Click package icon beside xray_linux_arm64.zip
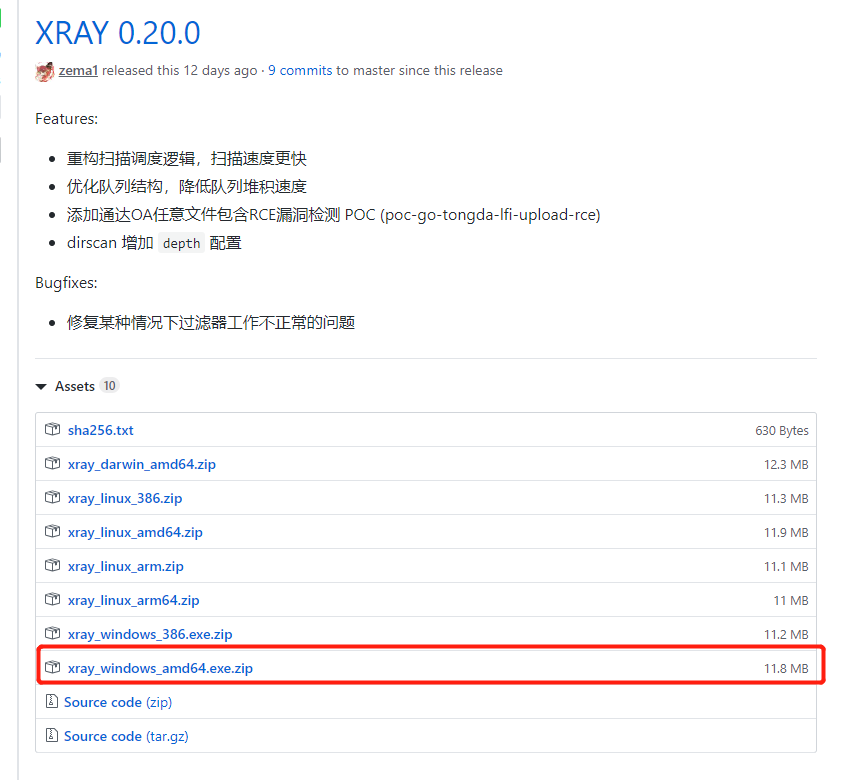The image size is (864, 780). point(52,599)
